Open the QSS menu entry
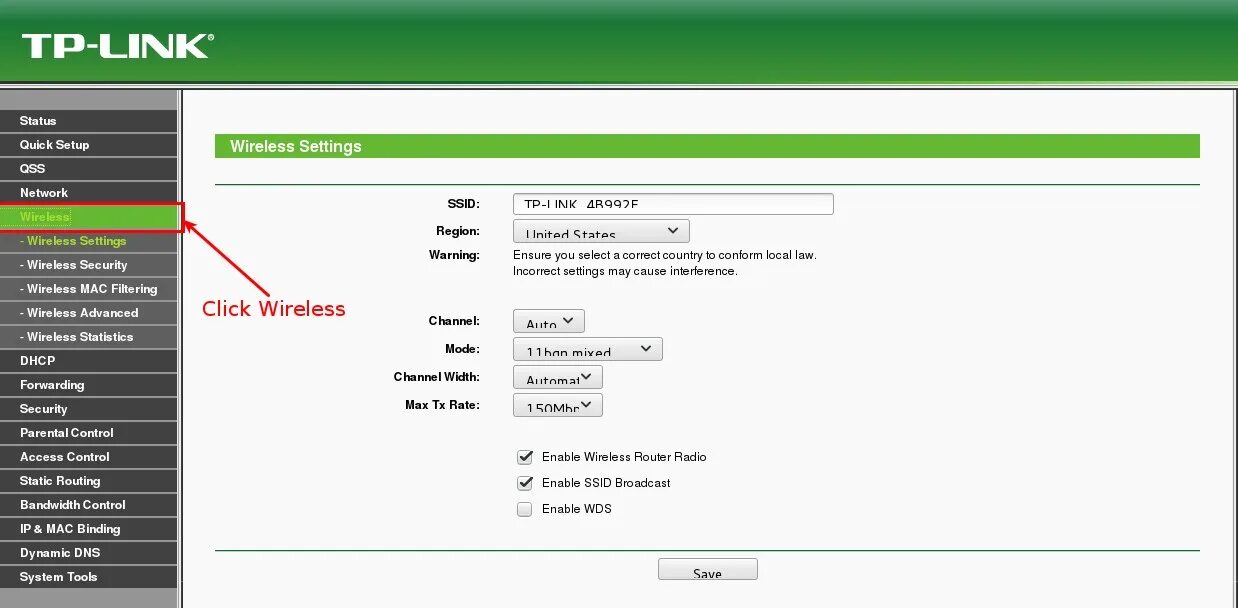The image size is (1238, 608). tap(88, 169)
